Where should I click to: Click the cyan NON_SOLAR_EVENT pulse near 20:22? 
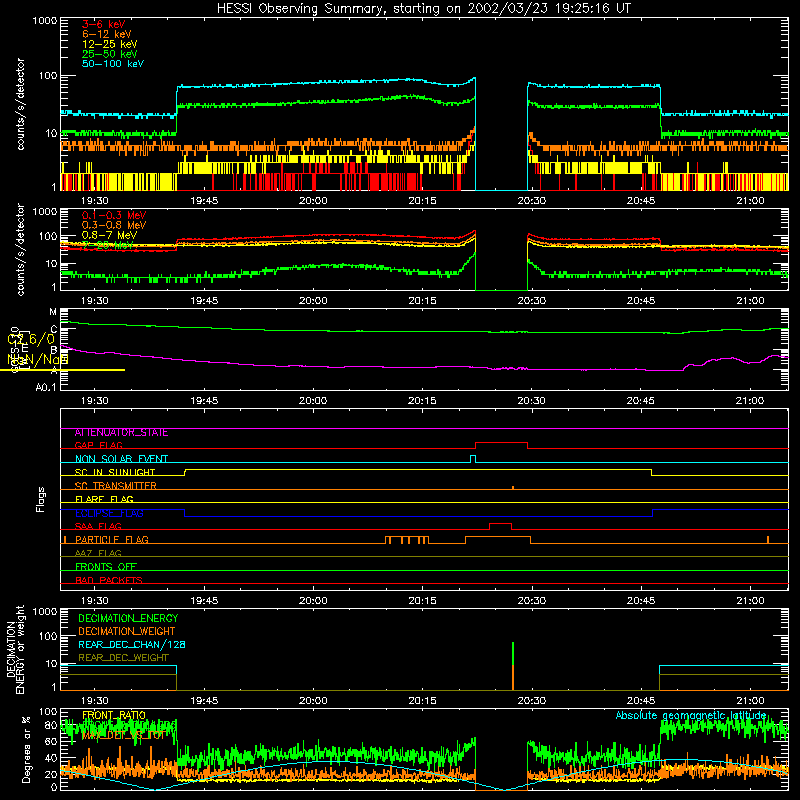pos(473,459)
